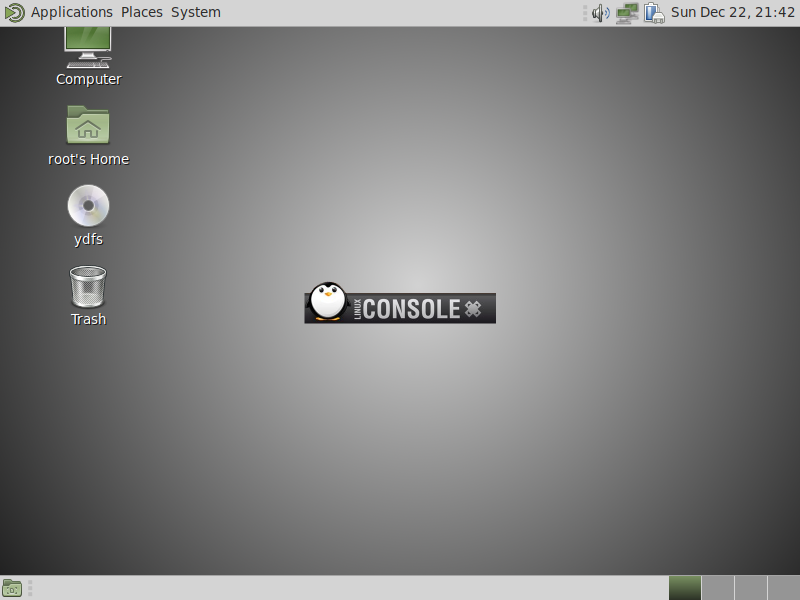Select the root's Home folder icon
The image size is (800, 600).
pos(88,125)
